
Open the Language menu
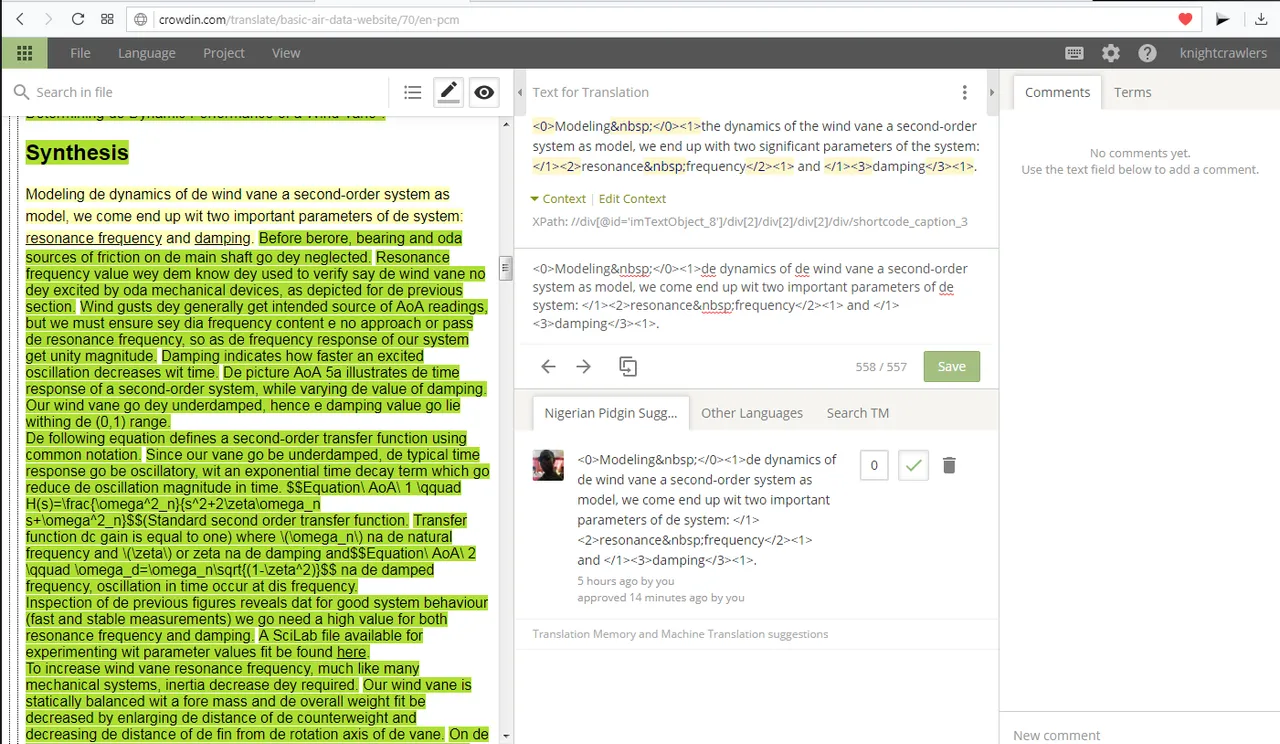coord(146,53)
